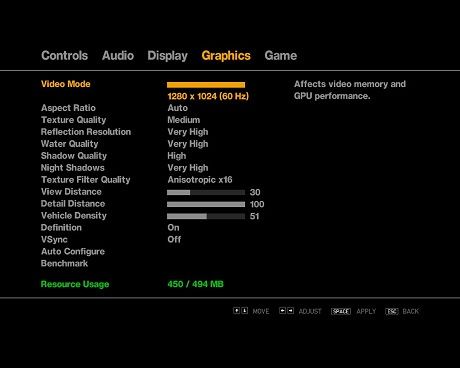Image resolution: width=460 pixels, height=368 pixels.
Task: Select the Graphics tab
Action: pyautogui.click(x=226, y=56)
